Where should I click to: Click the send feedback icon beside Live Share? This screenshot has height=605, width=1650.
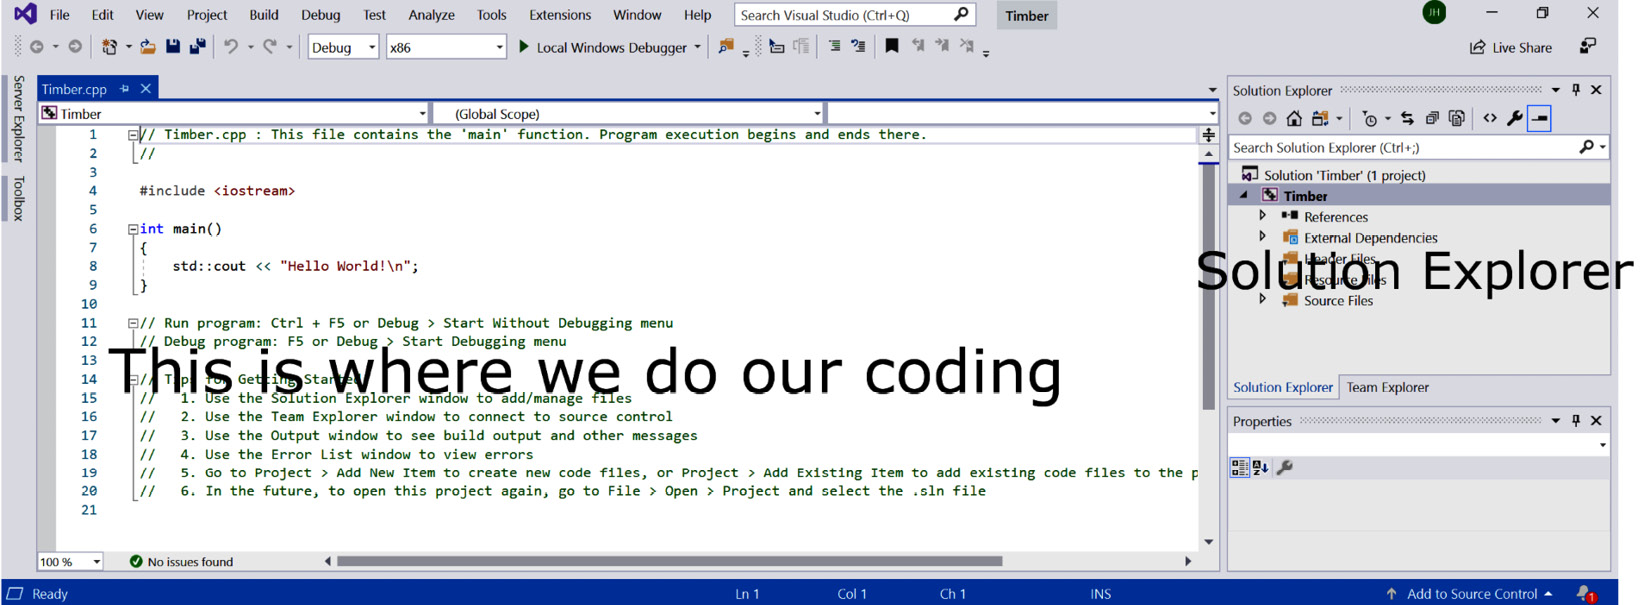tap(1588, 46)
